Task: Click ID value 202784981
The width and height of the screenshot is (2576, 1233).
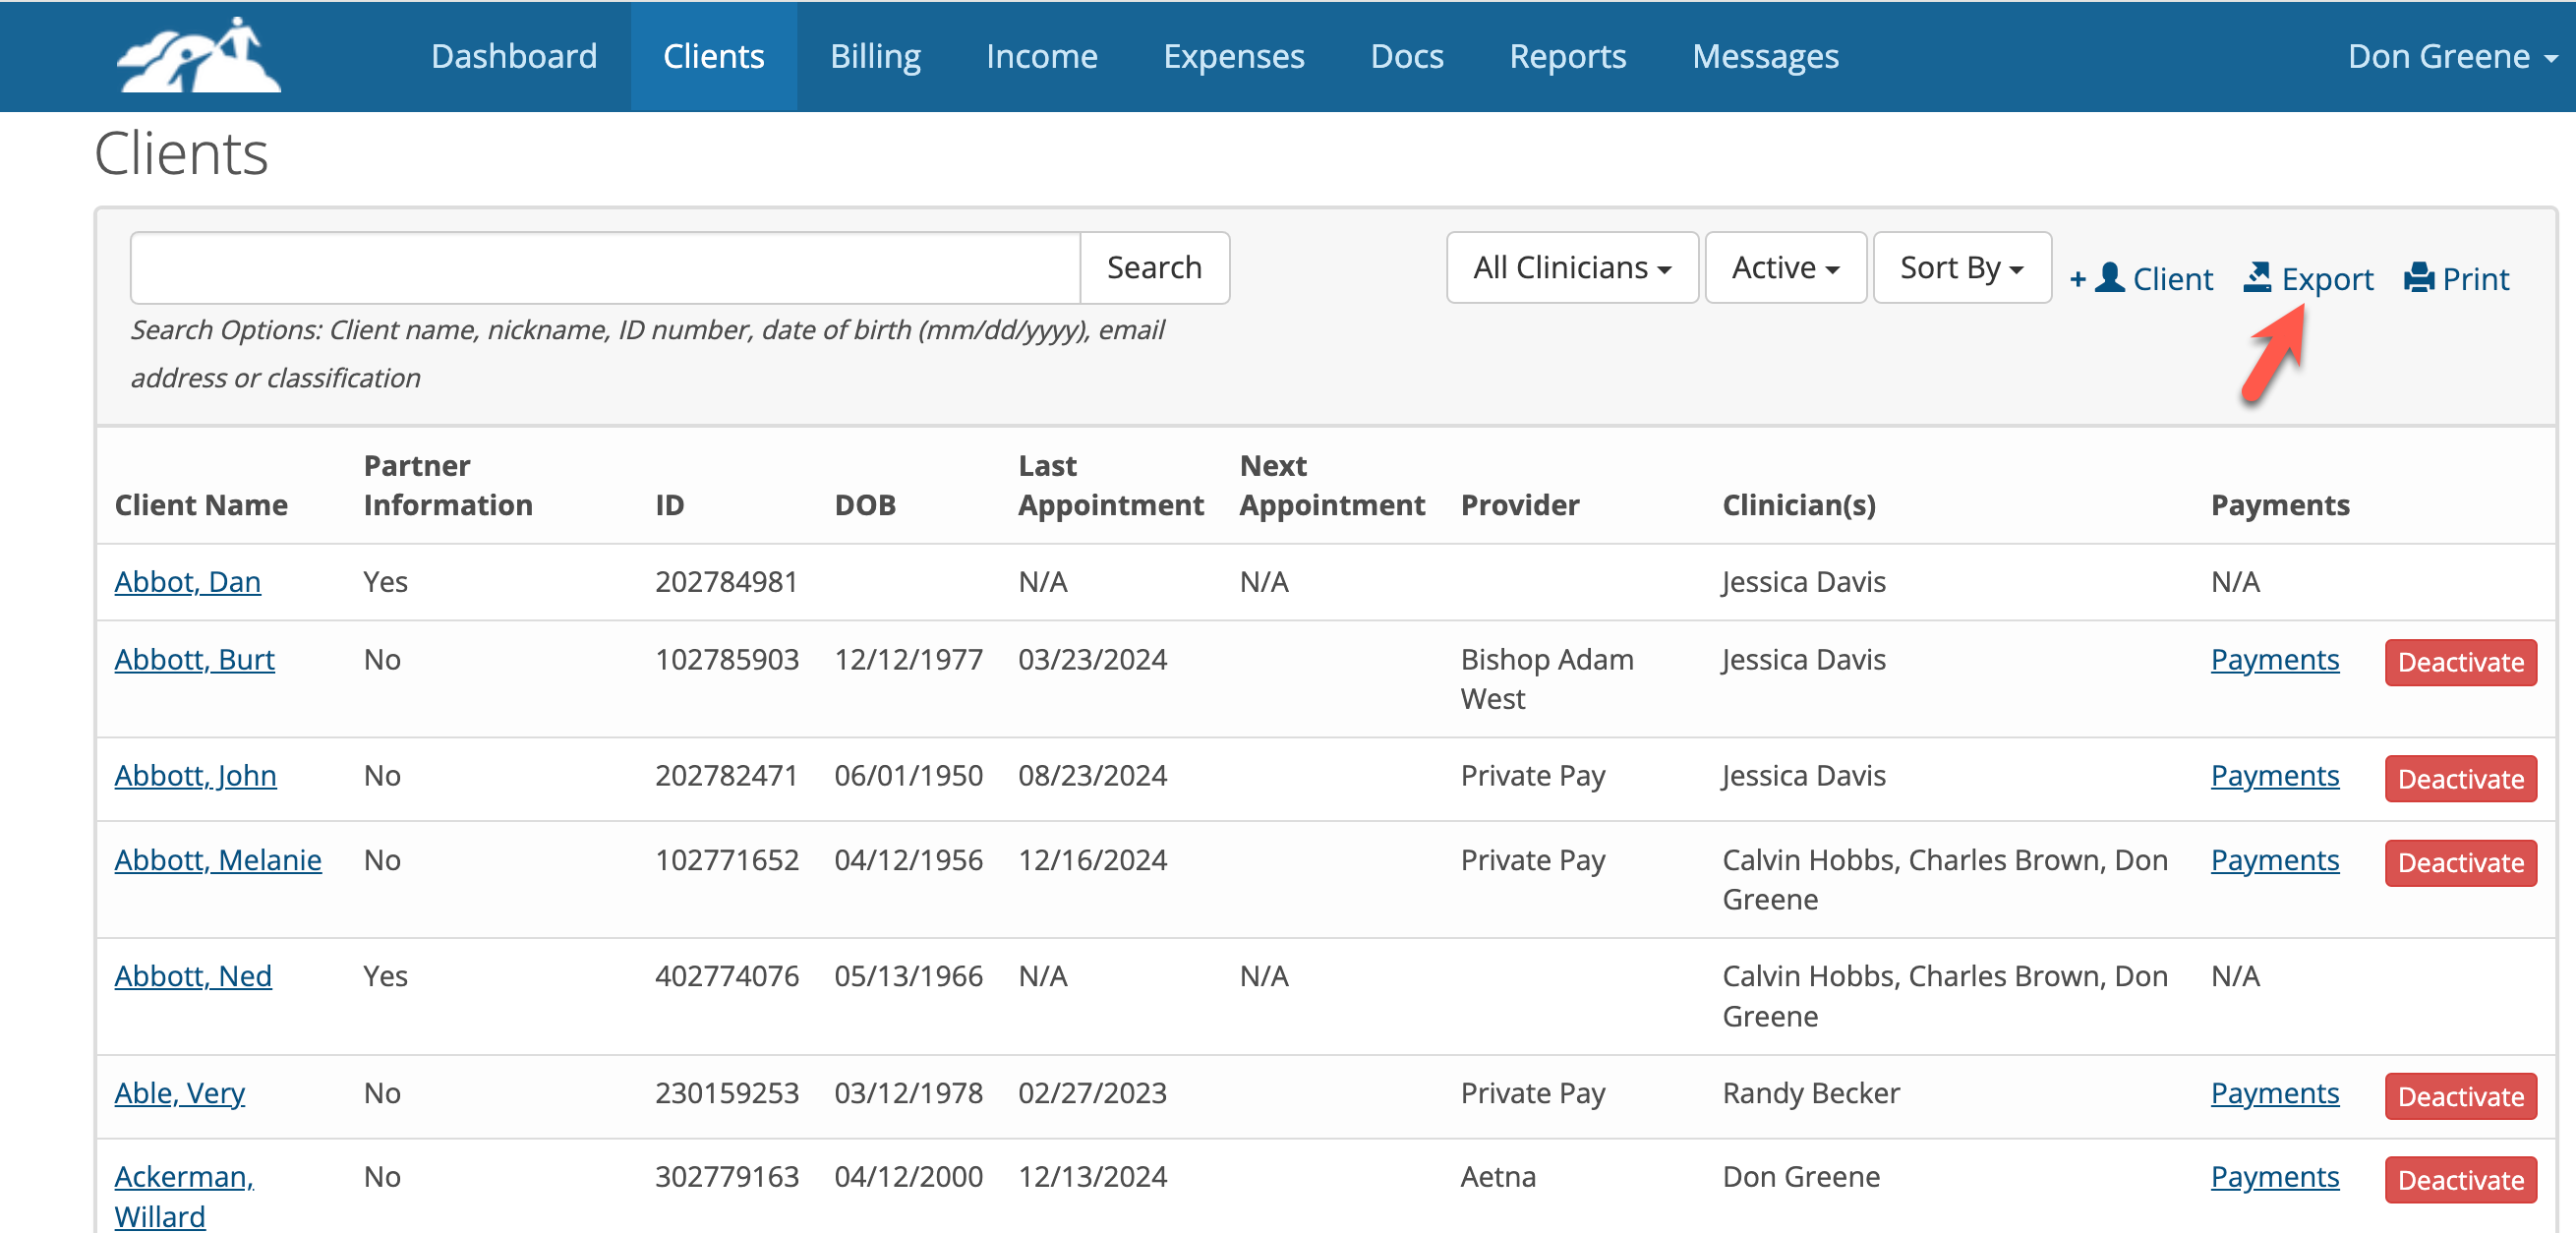Action: coord(726,582)
